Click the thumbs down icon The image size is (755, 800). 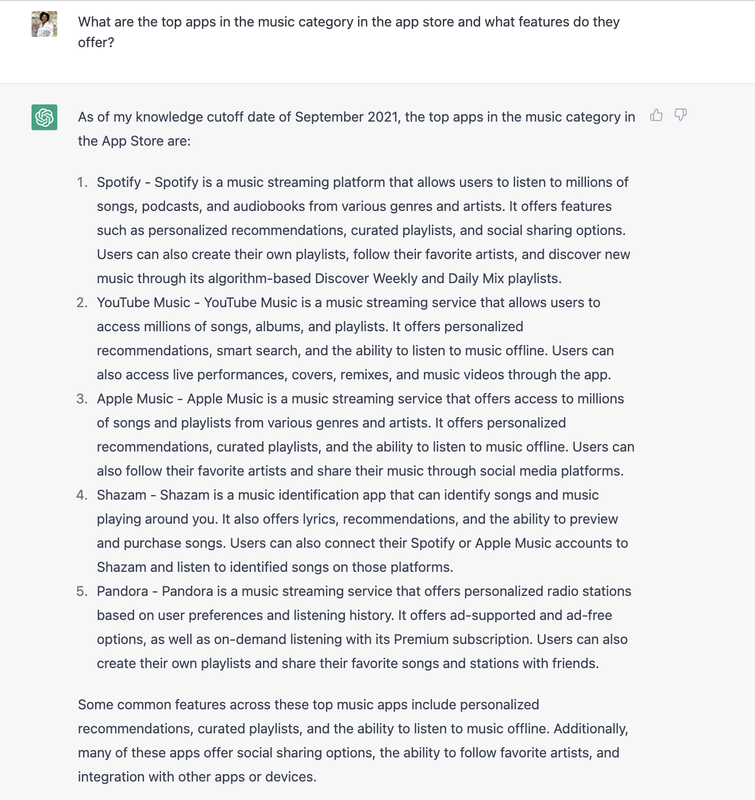click(x=681, y=115)
